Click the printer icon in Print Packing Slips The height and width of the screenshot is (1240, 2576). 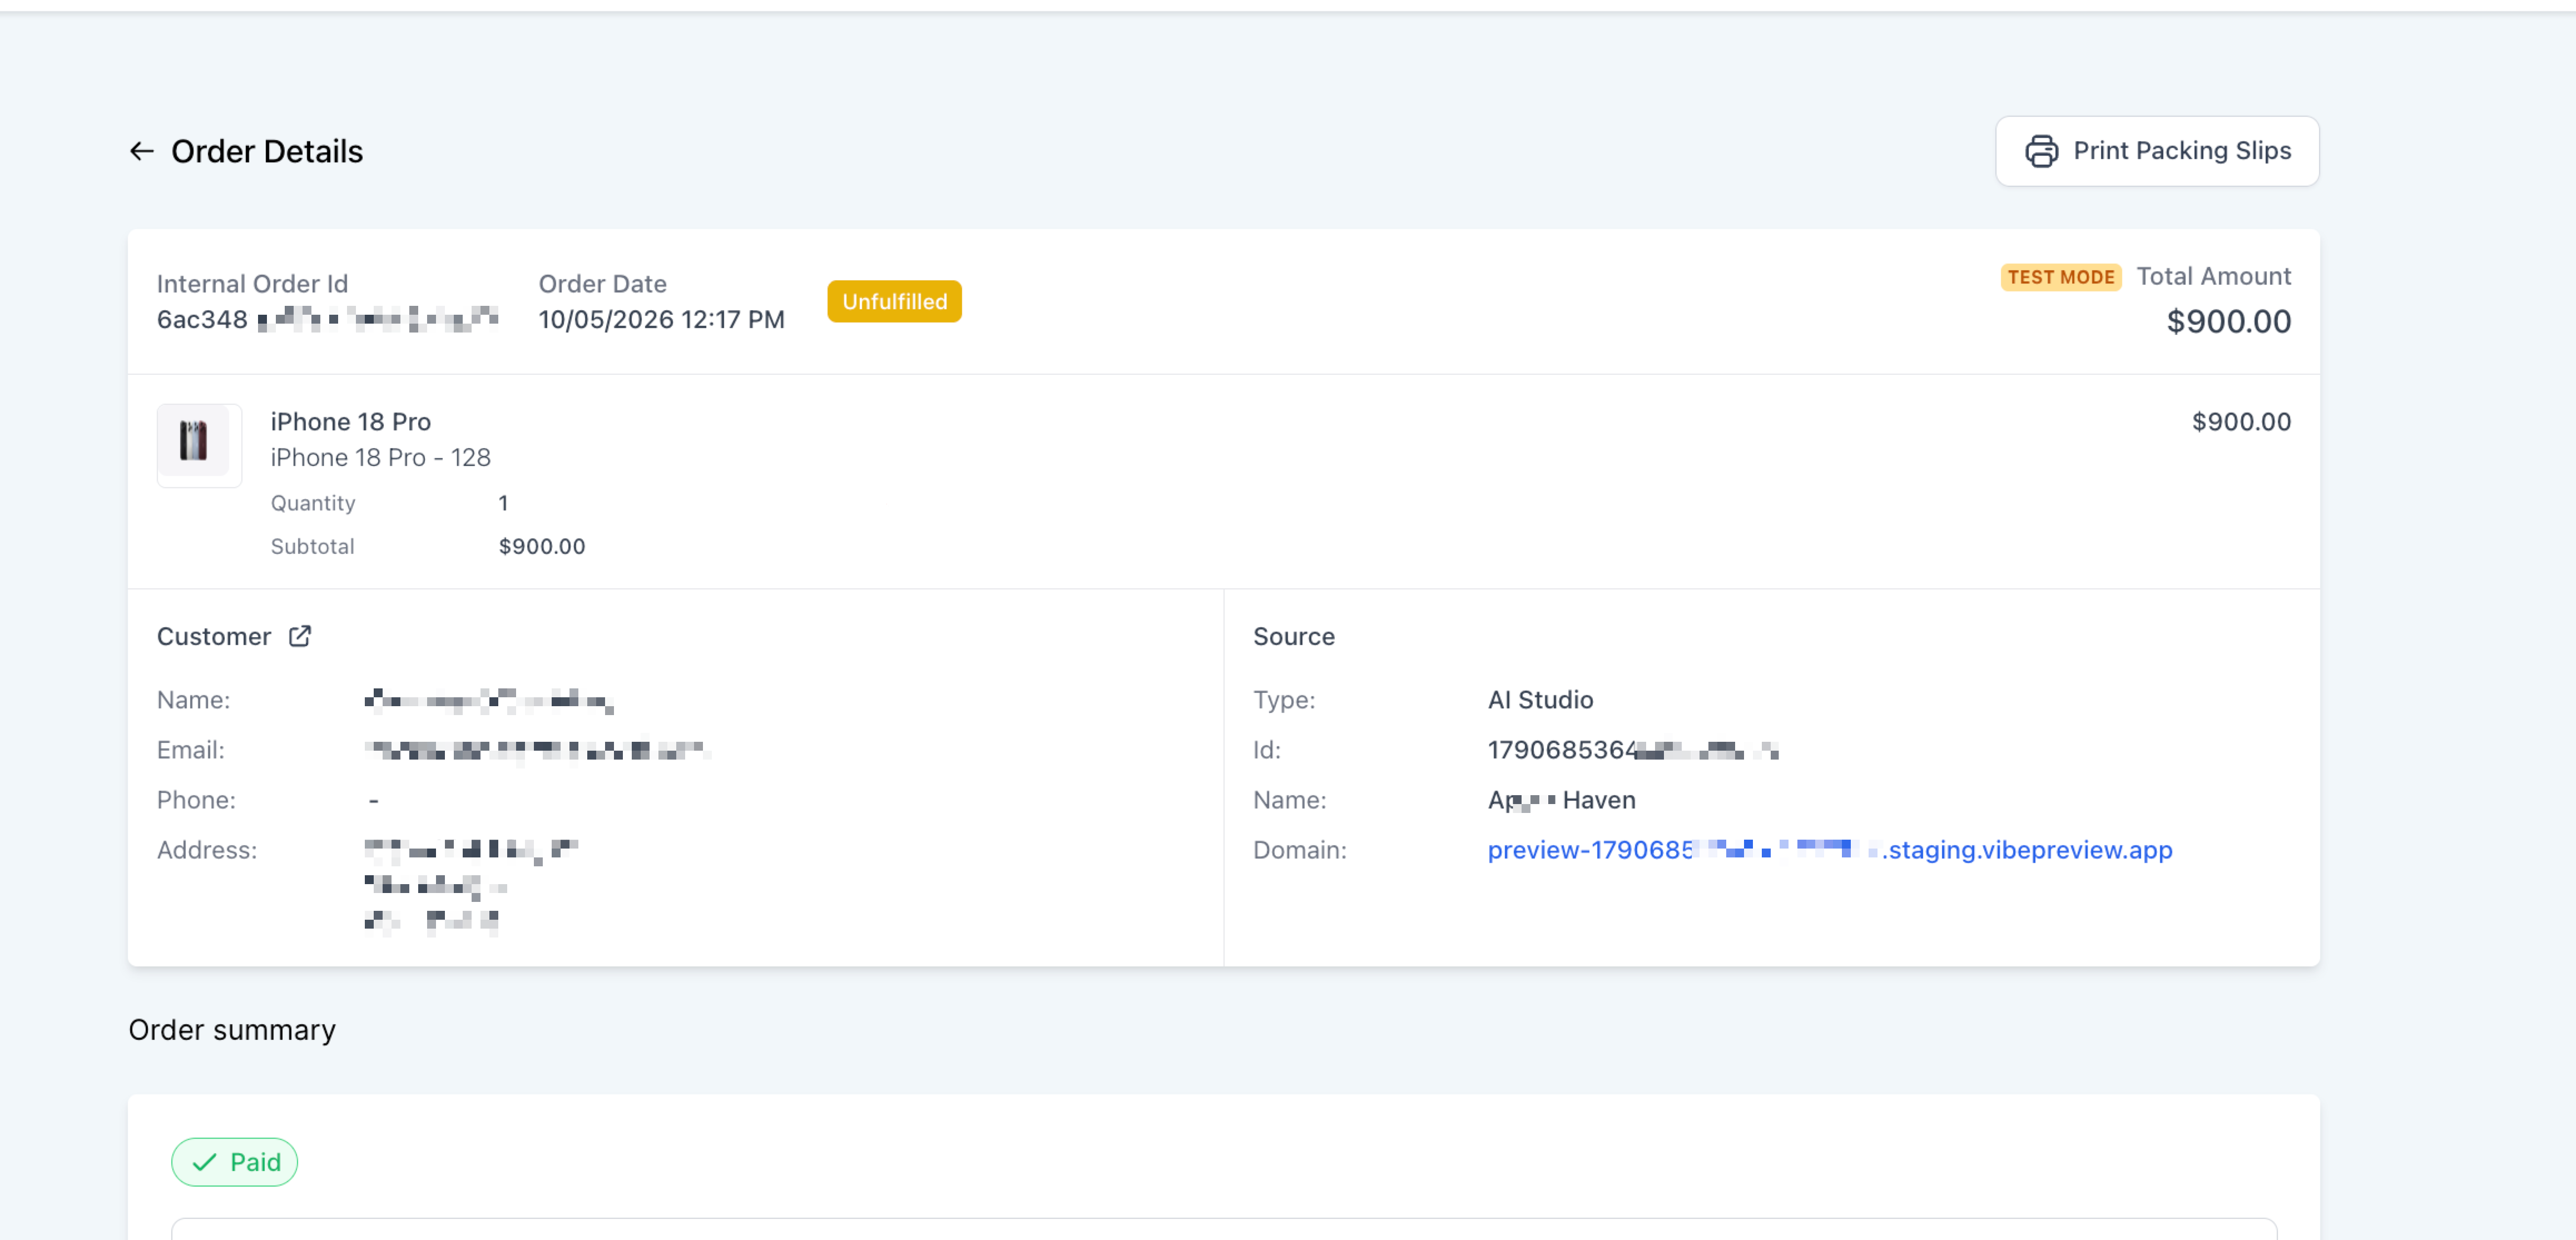[x=2041, y=151]
